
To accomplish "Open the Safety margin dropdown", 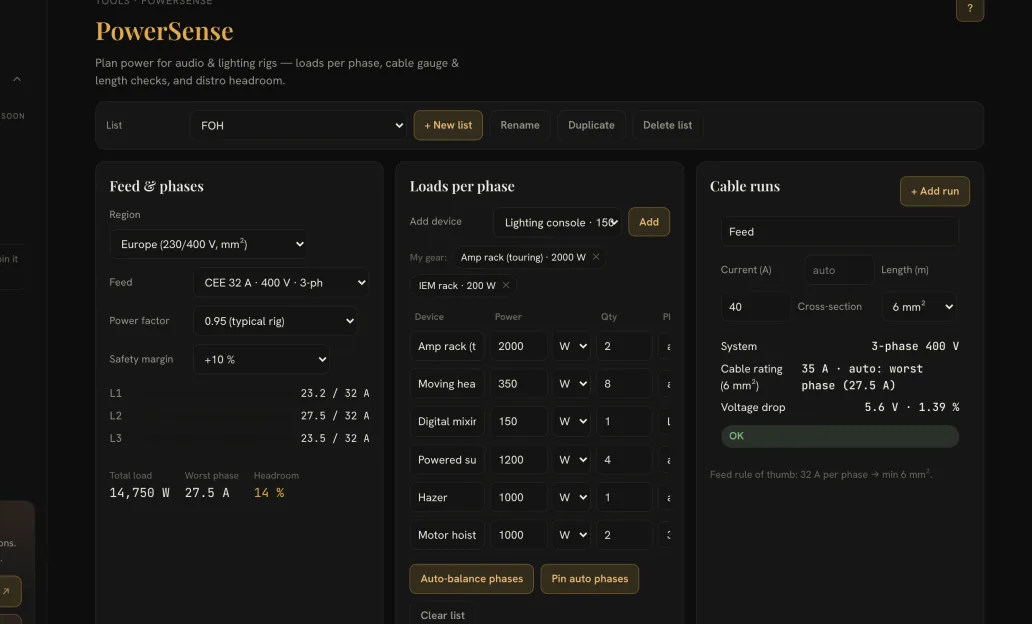I will 261,359.
